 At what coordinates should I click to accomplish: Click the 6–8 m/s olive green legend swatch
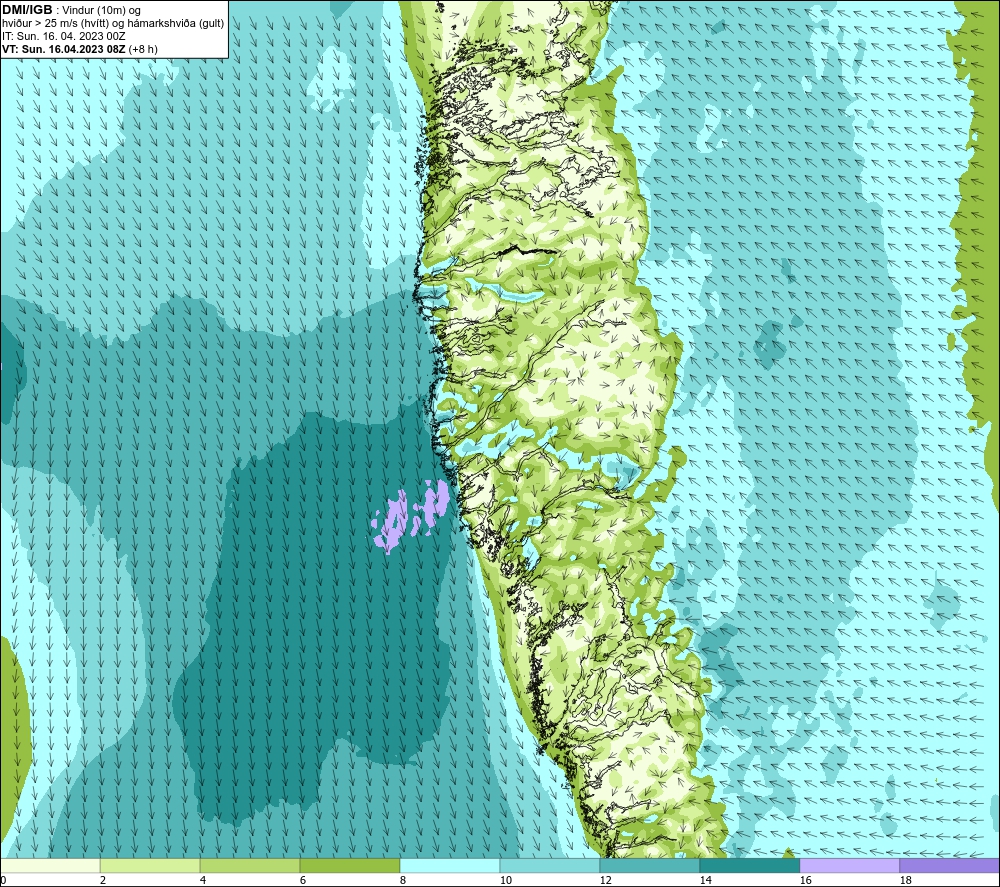click(350, 865)
